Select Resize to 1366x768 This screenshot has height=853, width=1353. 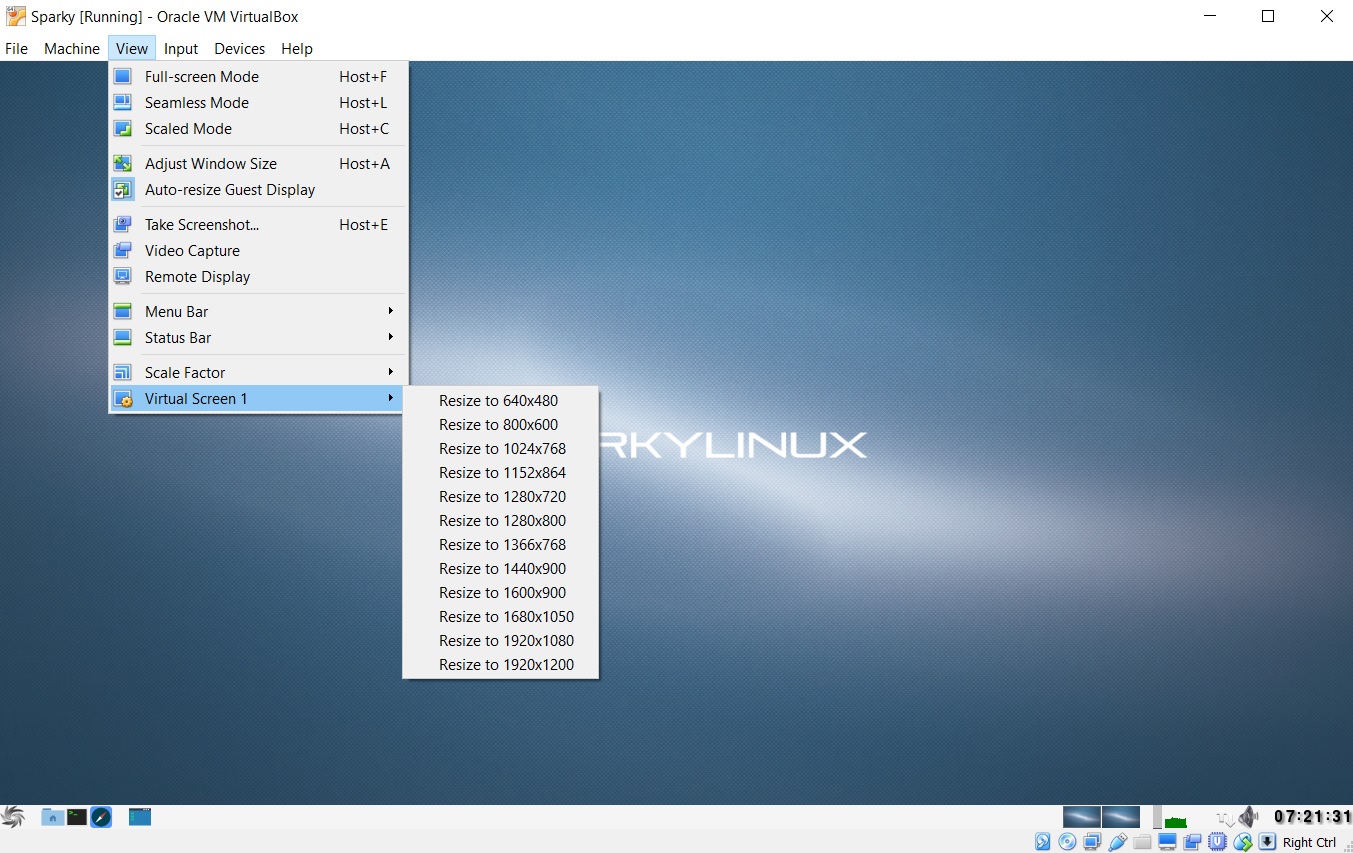coord(500,545)
